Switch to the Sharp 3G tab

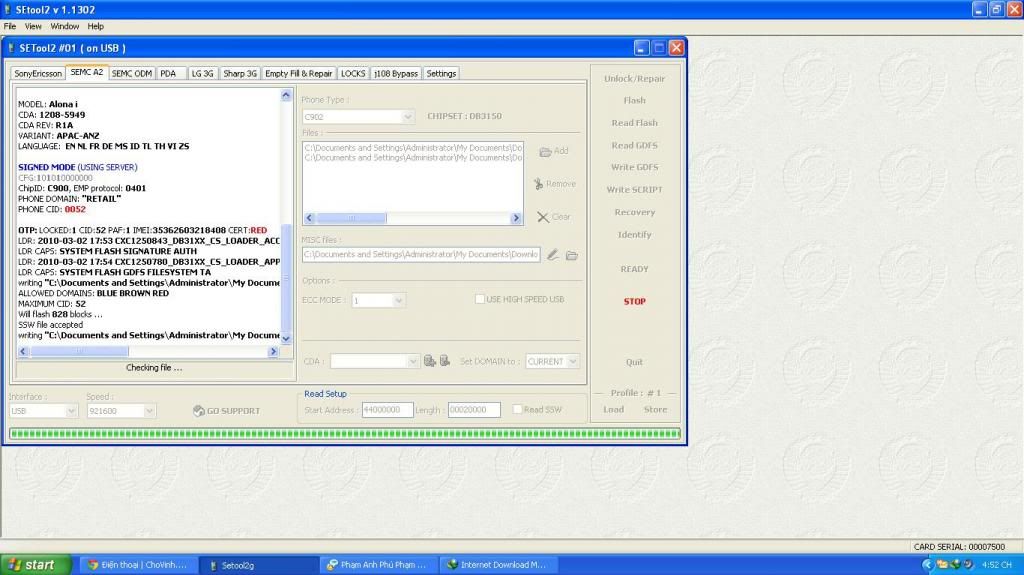[240, 74]
